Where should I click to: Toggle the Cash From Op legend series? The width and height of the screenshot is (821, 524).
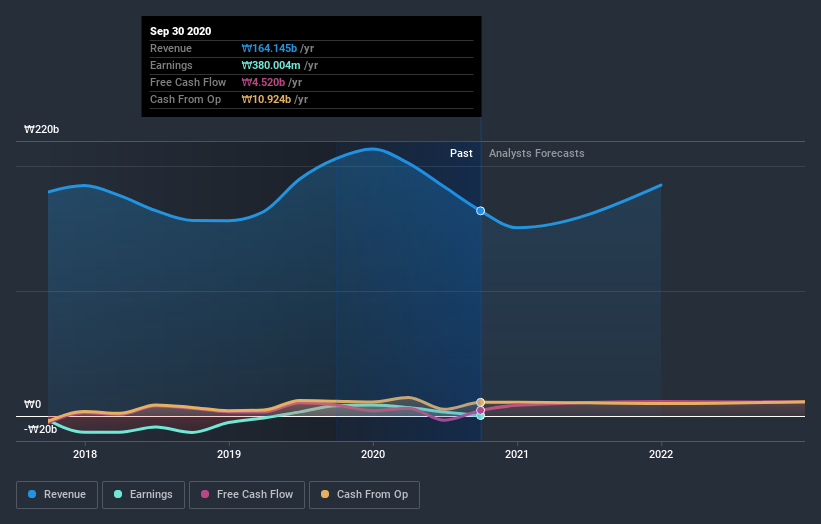[364, 495]
